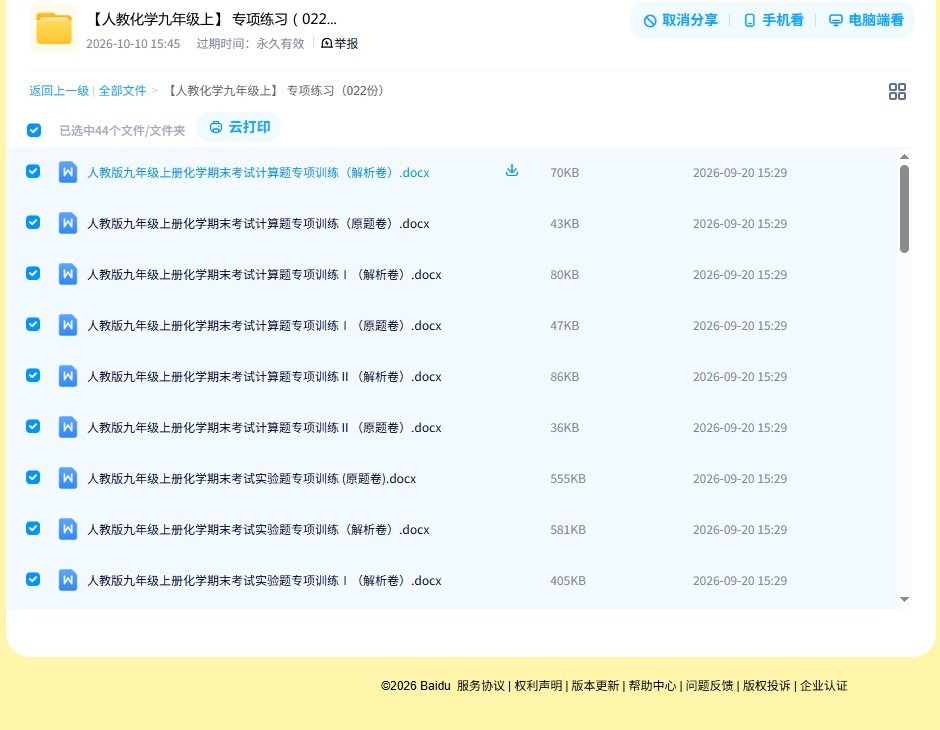The image size is (940, 730).
Task: Open 权利声明 footer link
Action: point(538,686)
